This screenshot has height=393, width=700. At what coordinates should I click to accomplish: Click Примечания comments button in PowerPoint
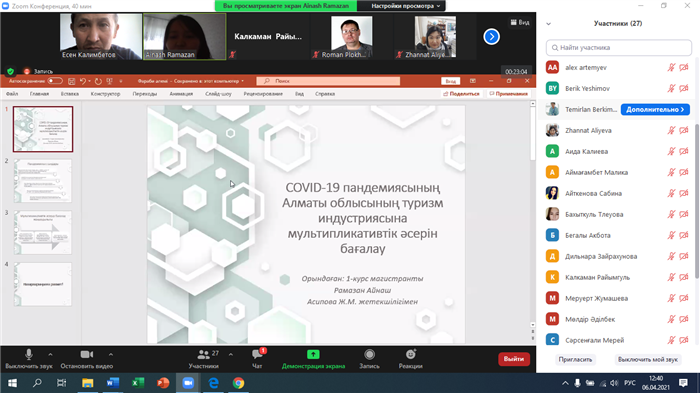(x=508, y=94)
